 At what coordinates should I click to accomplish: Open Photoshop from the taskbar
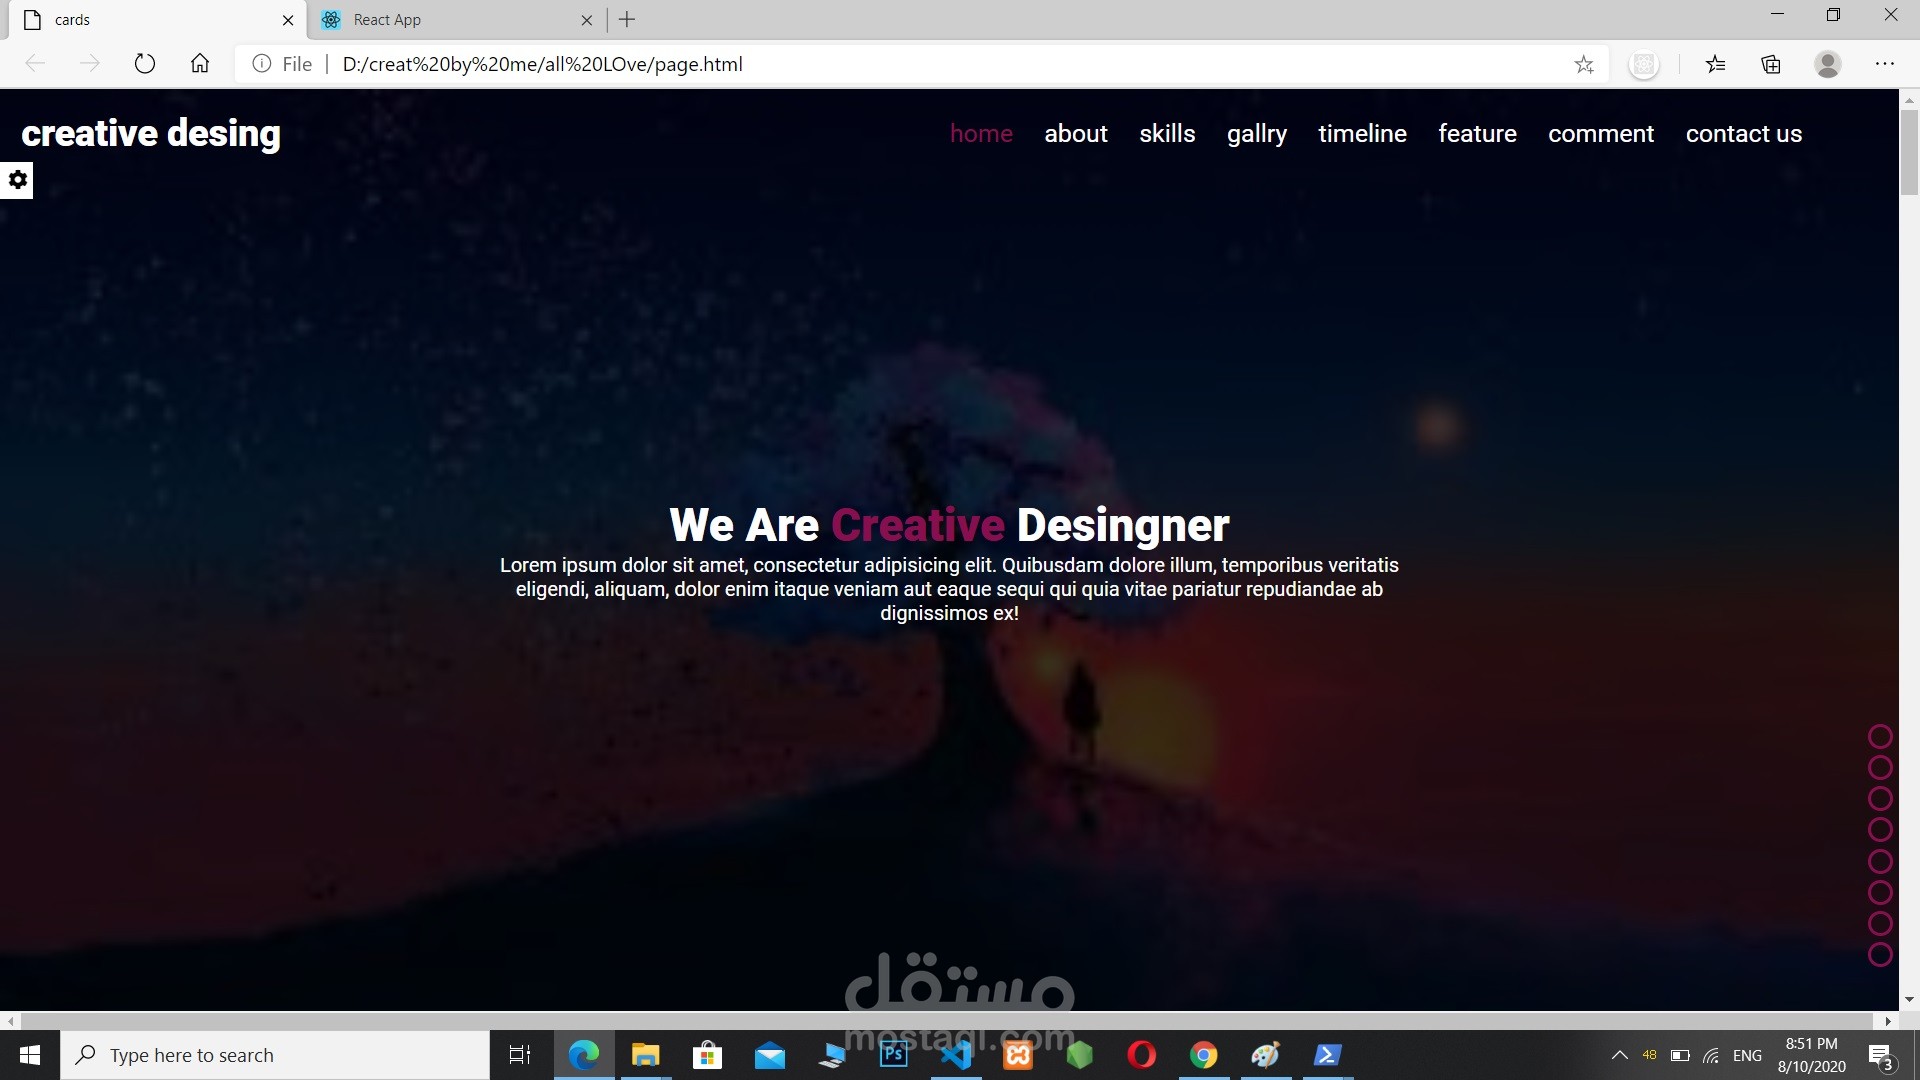[x=893, y=1055]
